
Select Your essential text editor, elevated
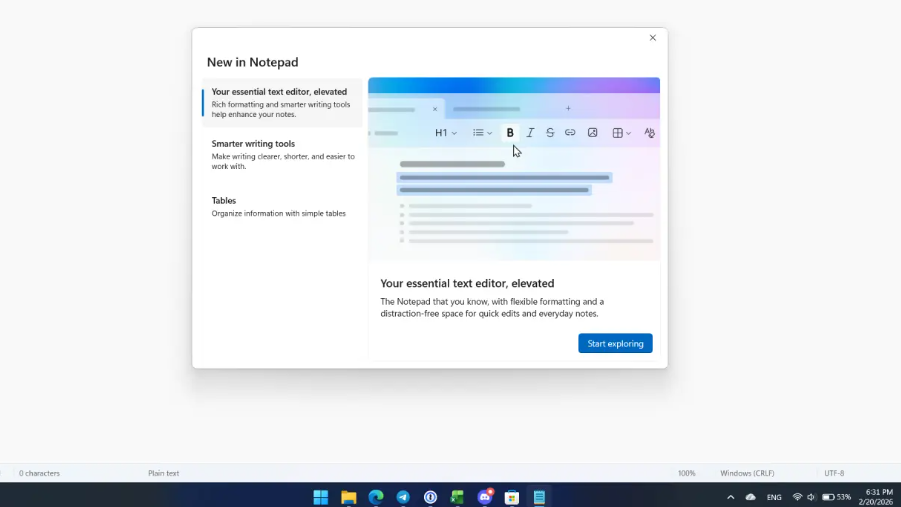(x=281, y=102)
